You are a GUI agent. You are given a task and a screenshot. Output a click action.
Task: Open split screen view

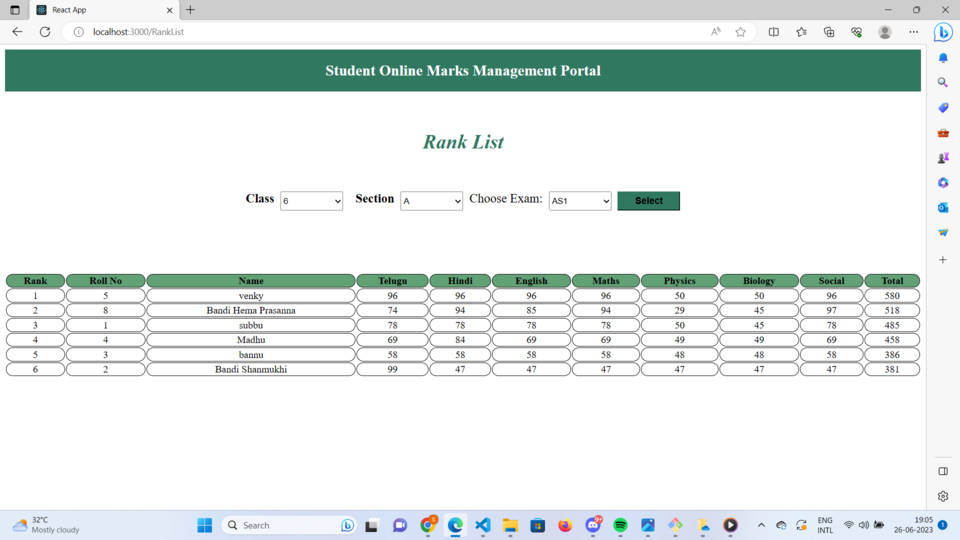(774, 32)
